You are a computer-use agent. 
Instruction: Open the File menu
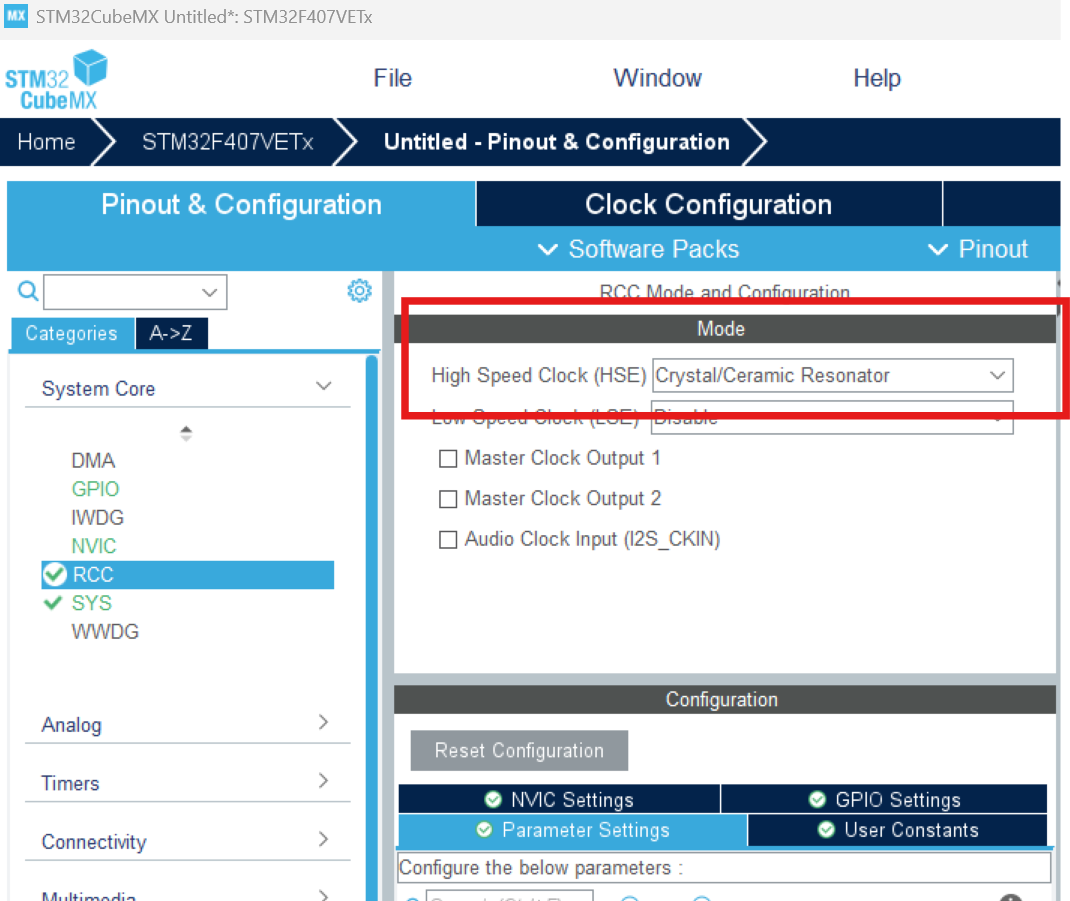click(x=392, y=78)
